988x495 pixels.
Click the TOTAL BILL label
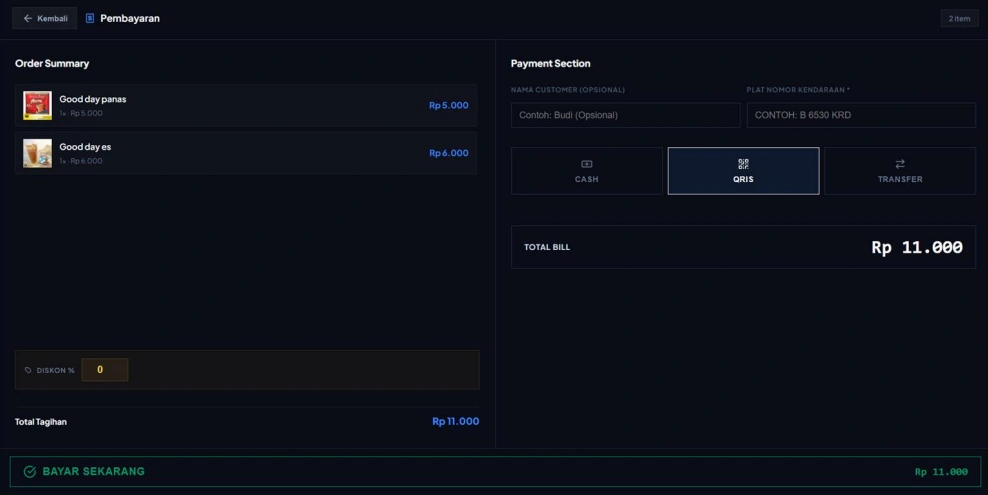click(547, 248)
